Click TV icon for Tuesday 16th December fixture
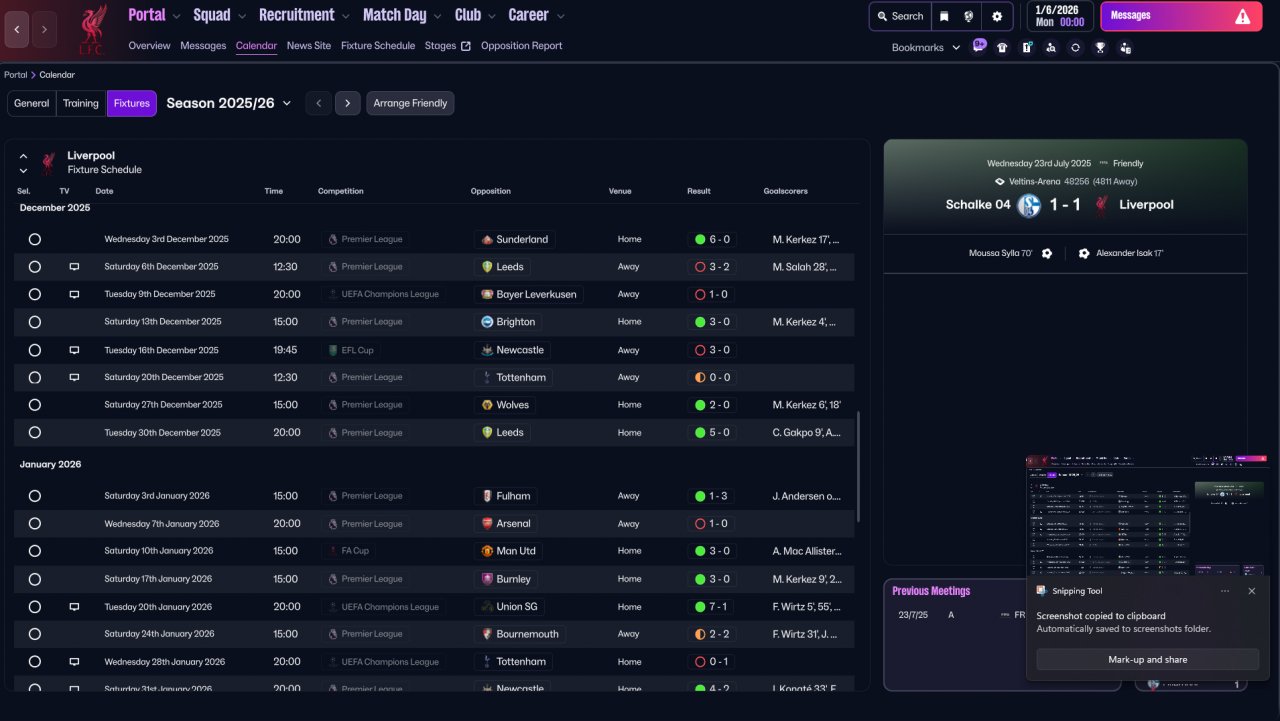 click(x=74, y=350)
